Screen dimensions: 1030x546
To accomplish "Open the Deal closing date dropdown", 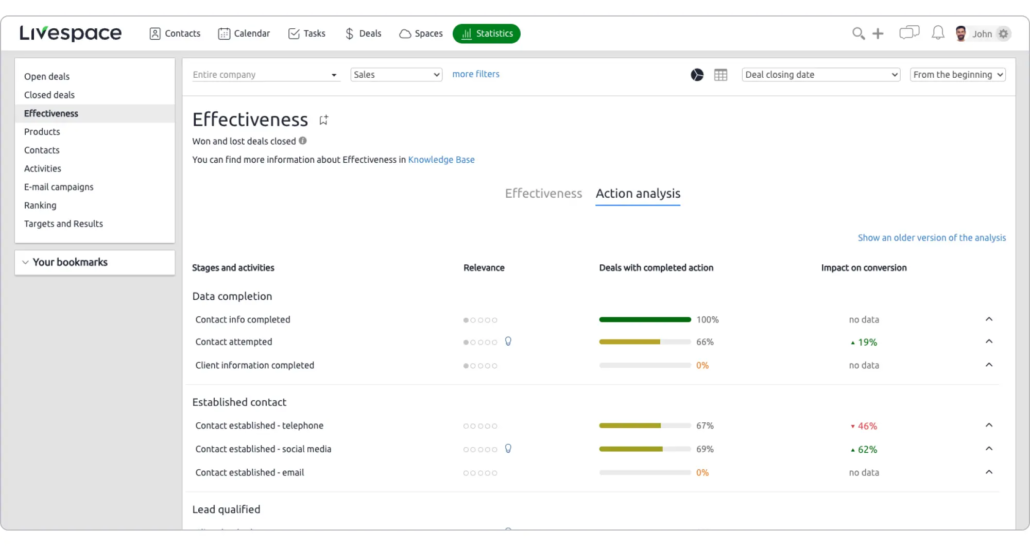I will 820,75.
